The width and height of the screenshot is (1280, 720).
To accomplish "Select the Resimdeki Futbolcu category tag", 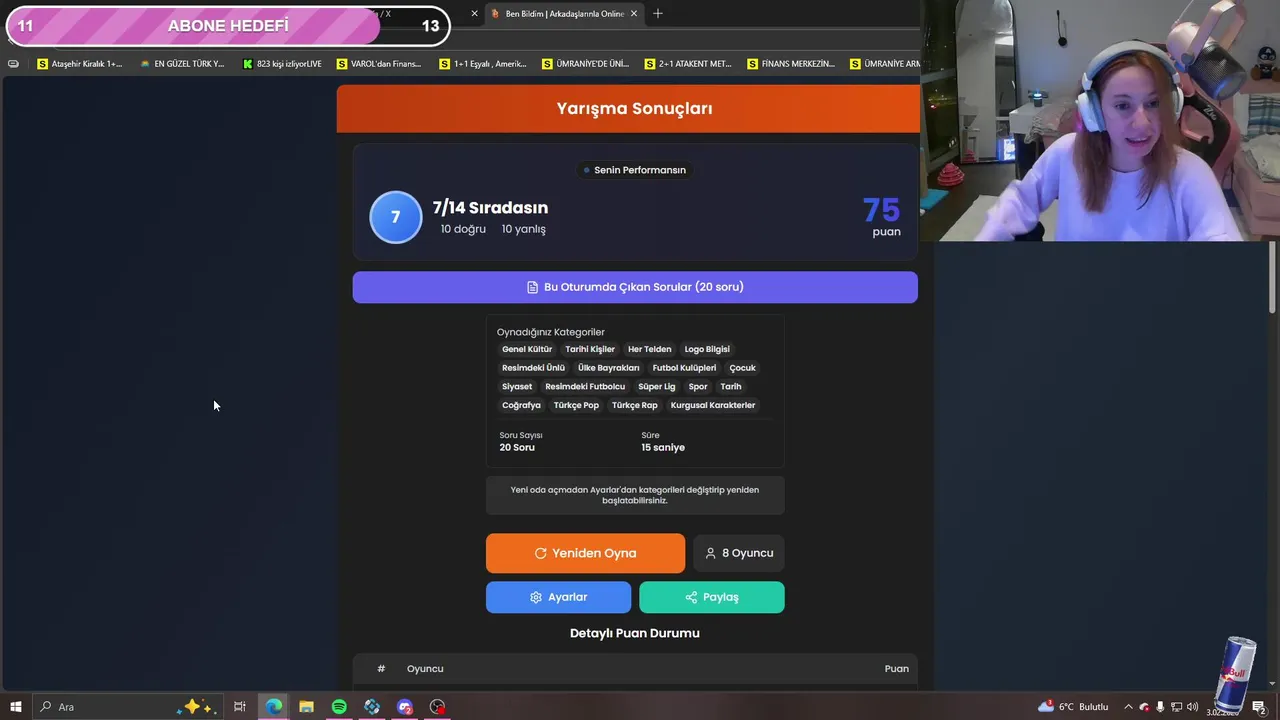I will [585, 386].
